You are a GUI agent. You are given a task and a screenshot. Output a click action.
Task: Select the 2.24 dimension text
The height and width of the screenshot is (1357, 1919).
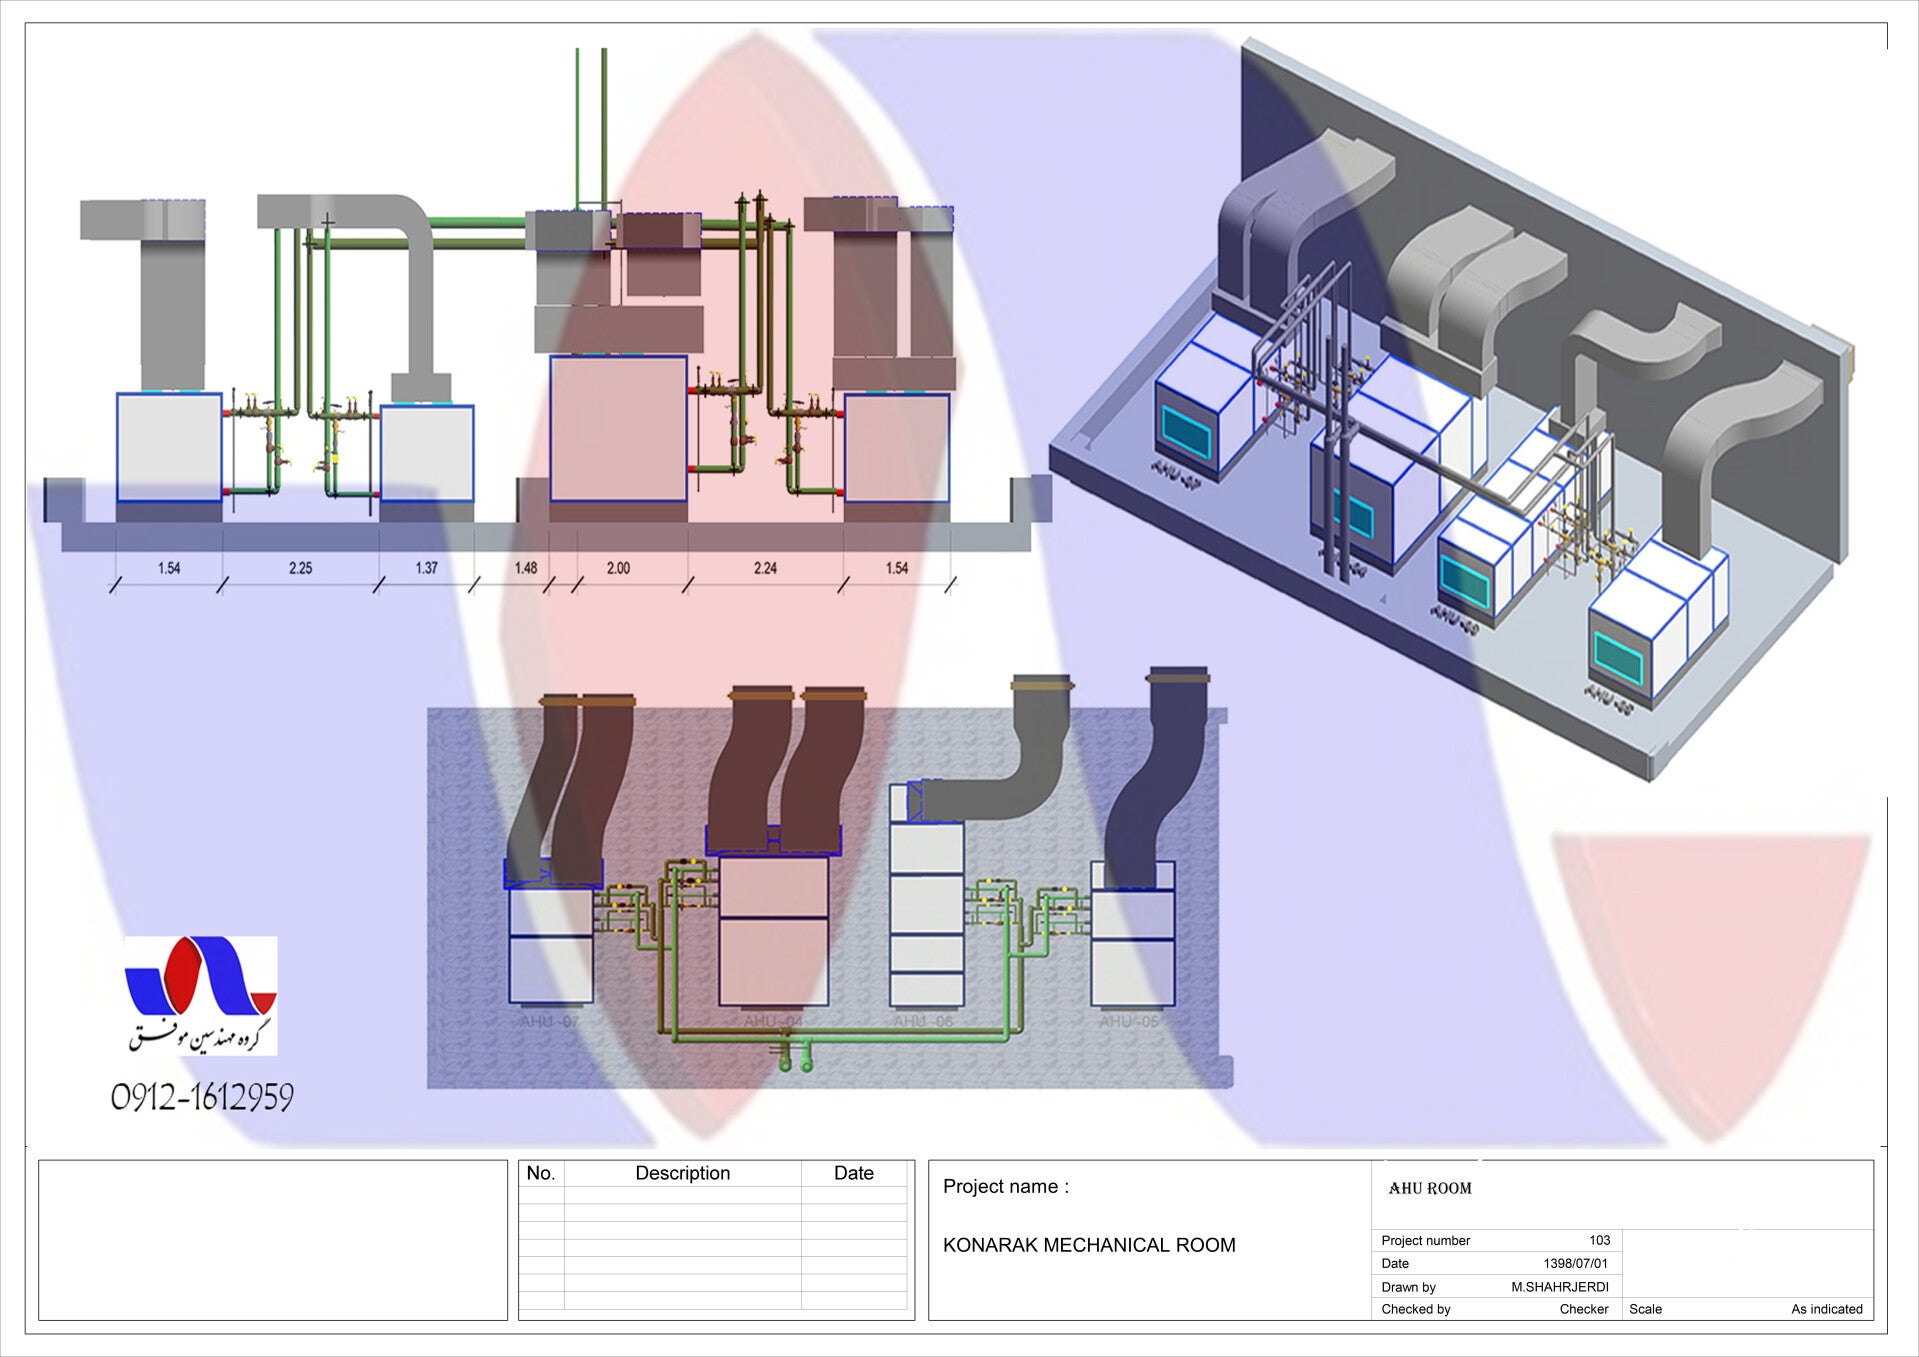point(765,568)
